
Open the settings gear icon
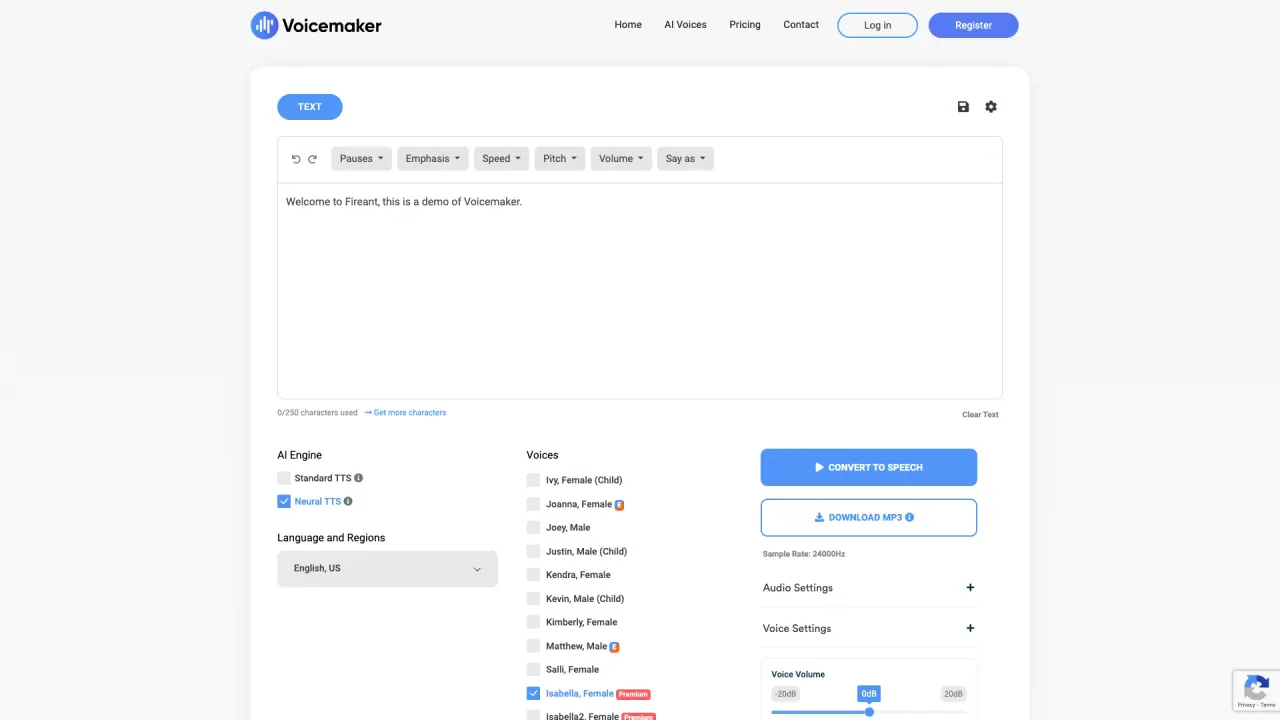[x=991, y=107]
